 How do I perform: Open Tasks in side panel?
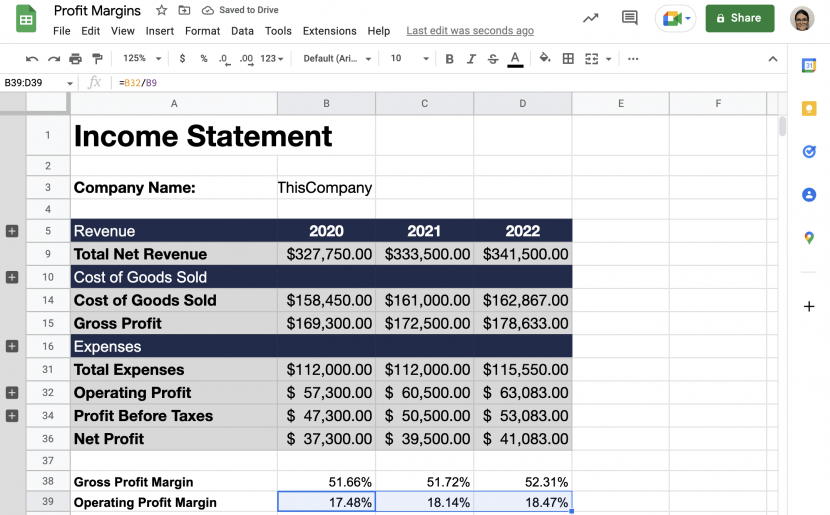click(809, 152)
